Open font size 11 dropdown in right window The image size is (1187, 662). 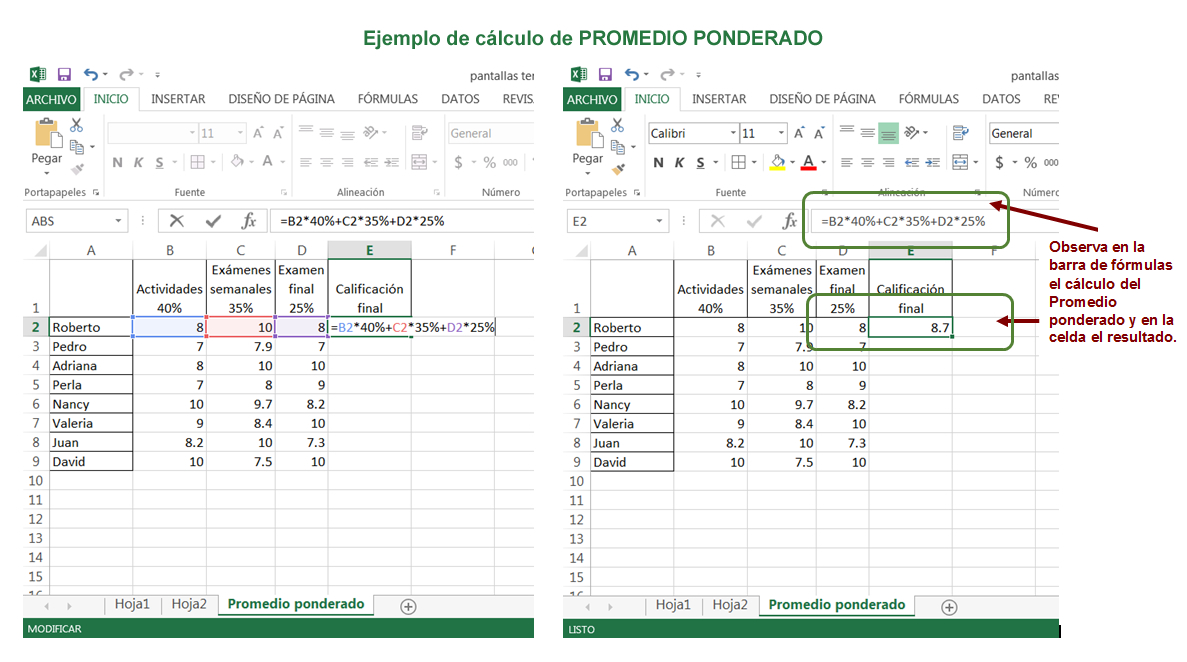(781, 133)
